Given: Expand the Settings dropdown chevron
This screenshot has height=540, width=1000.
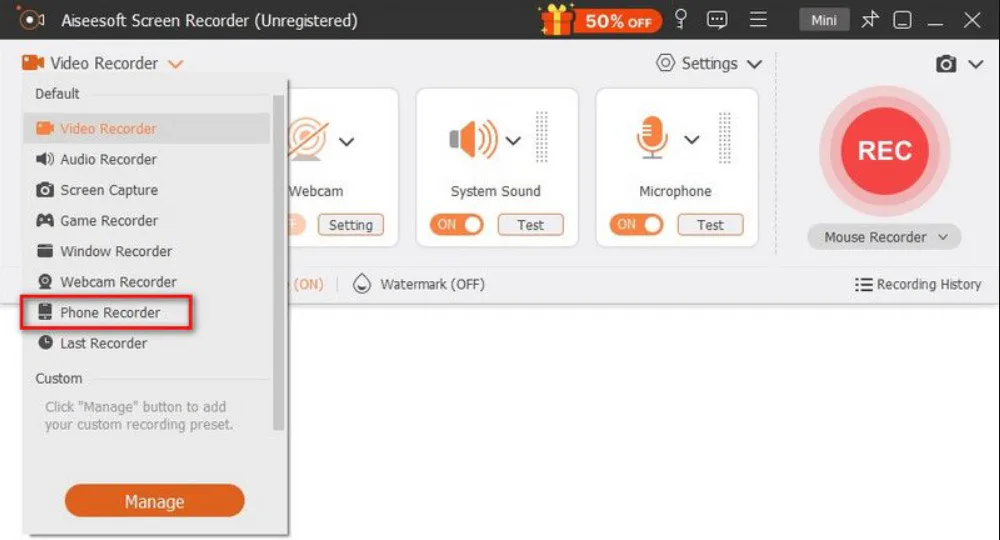Looking at the screenshot, I should pos(754,64).
